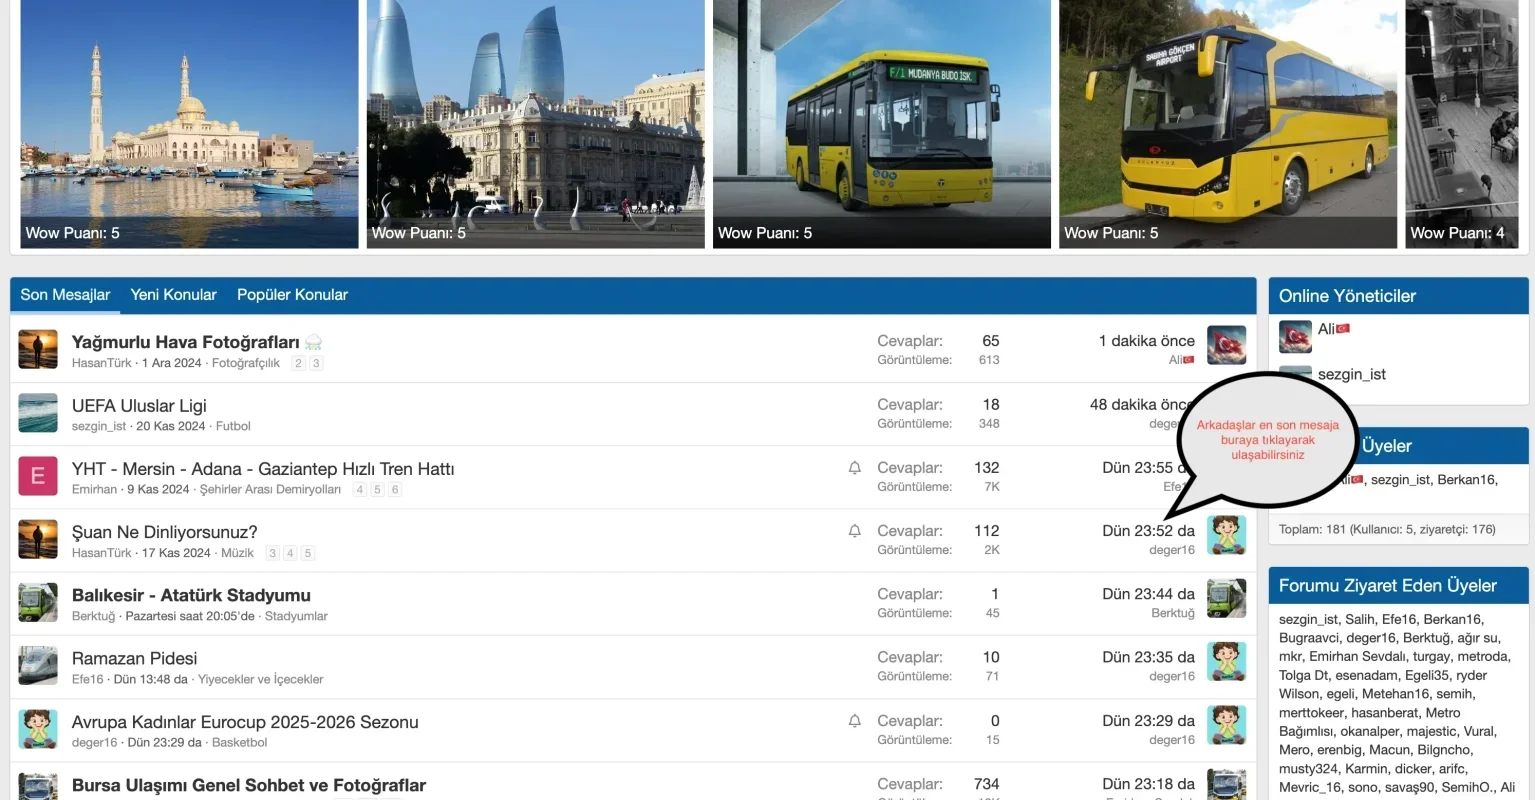Click sezgin_ist under Online Yöneticiler
The width and height of the screenshot is (1535, 800).
[x=1351, y=374]
